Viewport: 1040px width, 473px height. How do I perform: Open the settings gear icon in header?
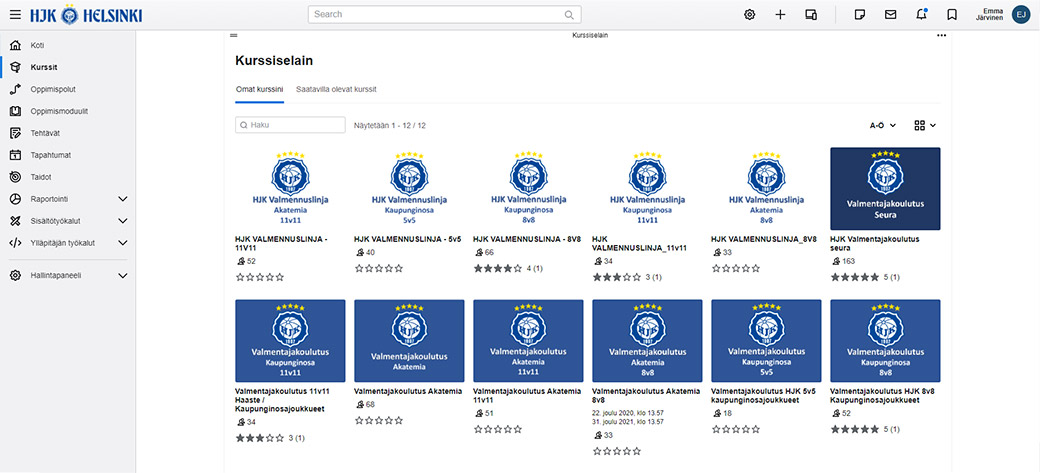749,15
